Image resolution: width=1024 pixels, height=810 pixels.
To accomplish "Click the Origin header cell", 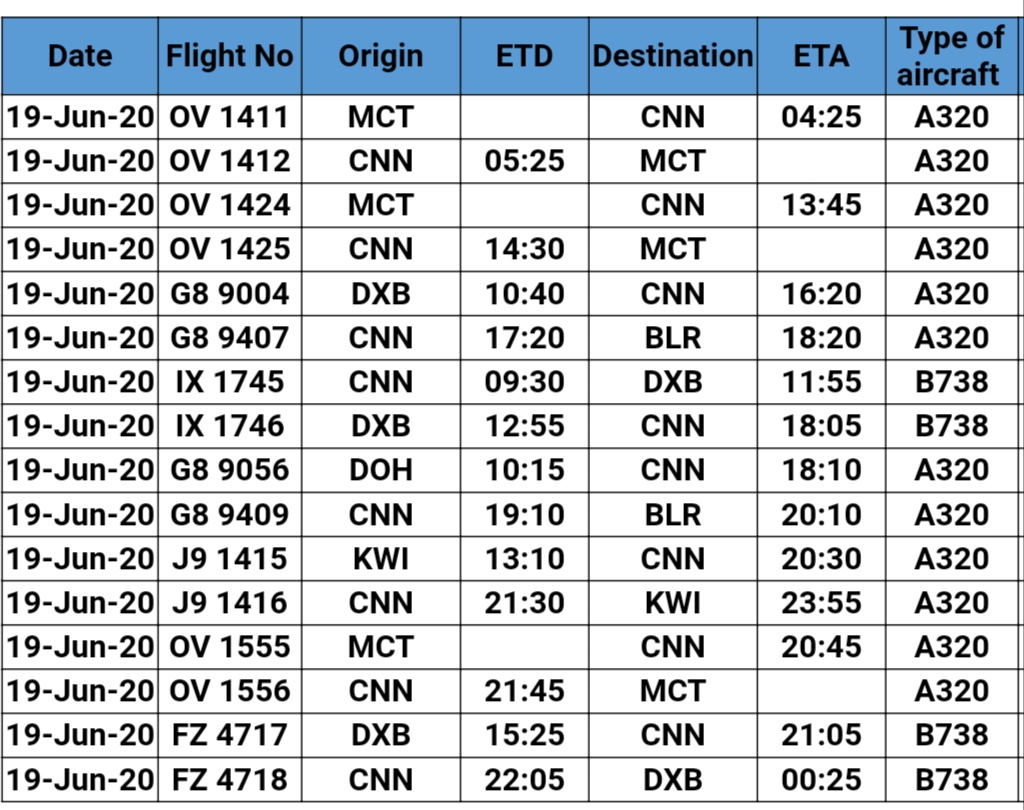I will (381, 56).
